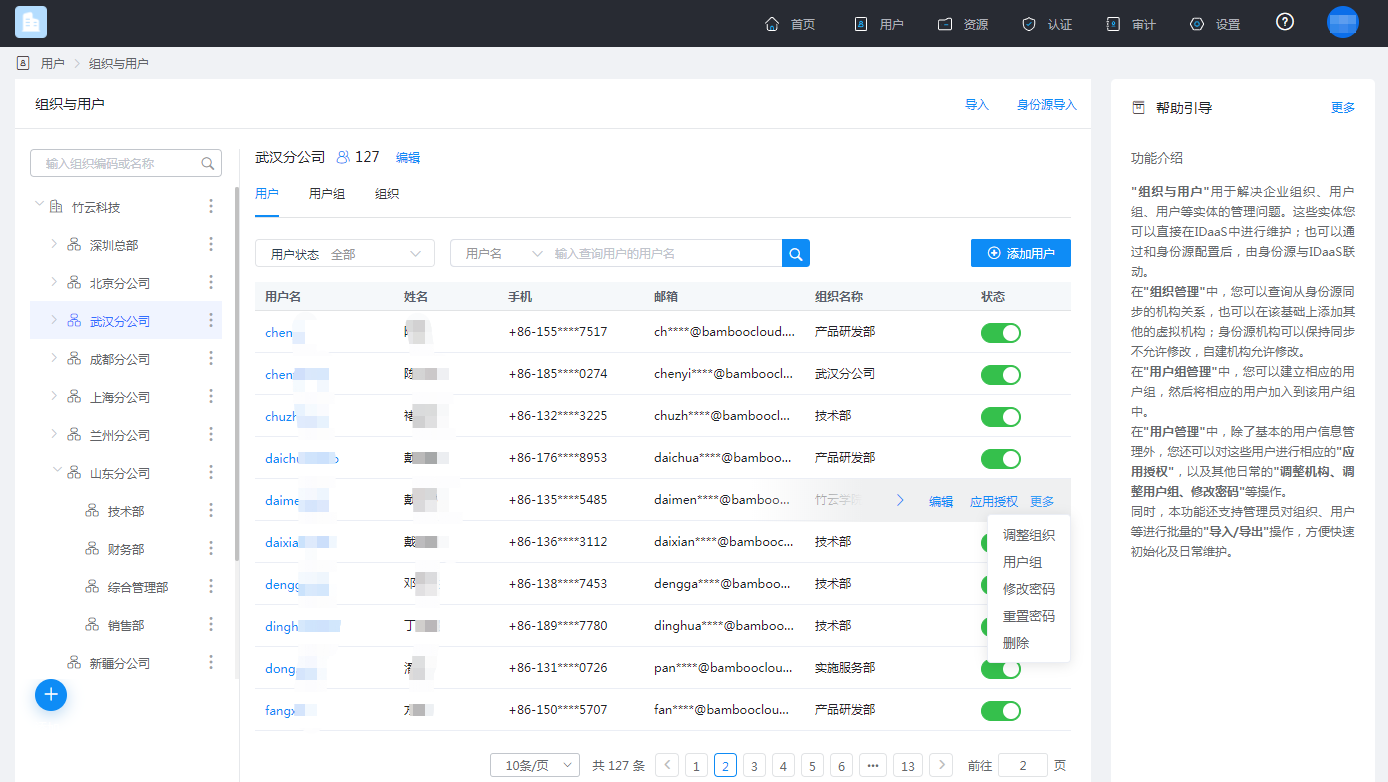
Task: Open the three-dot menu for 深圳总部
Action: [211, 245]
